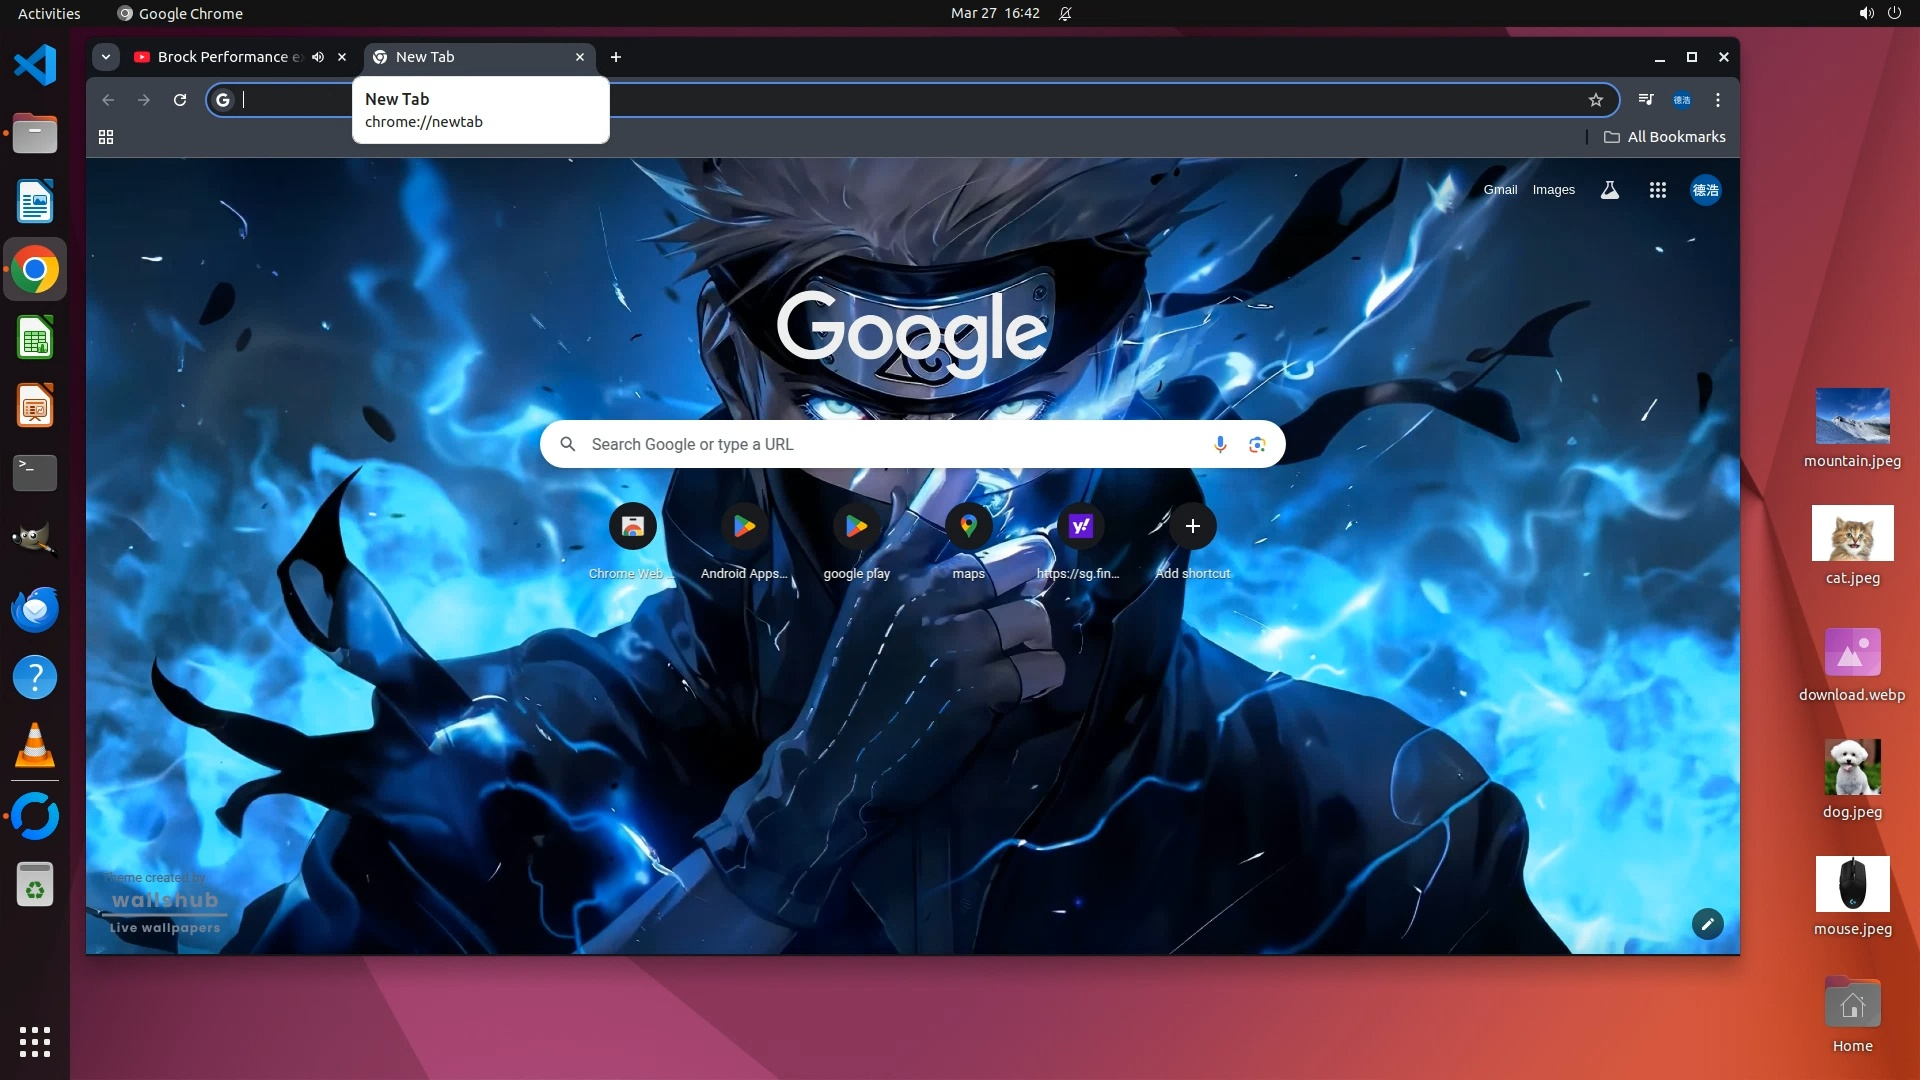1920x1080 pixels.
Task: Click the Customize Chrome pencil icon
Action: (1707, 923)
